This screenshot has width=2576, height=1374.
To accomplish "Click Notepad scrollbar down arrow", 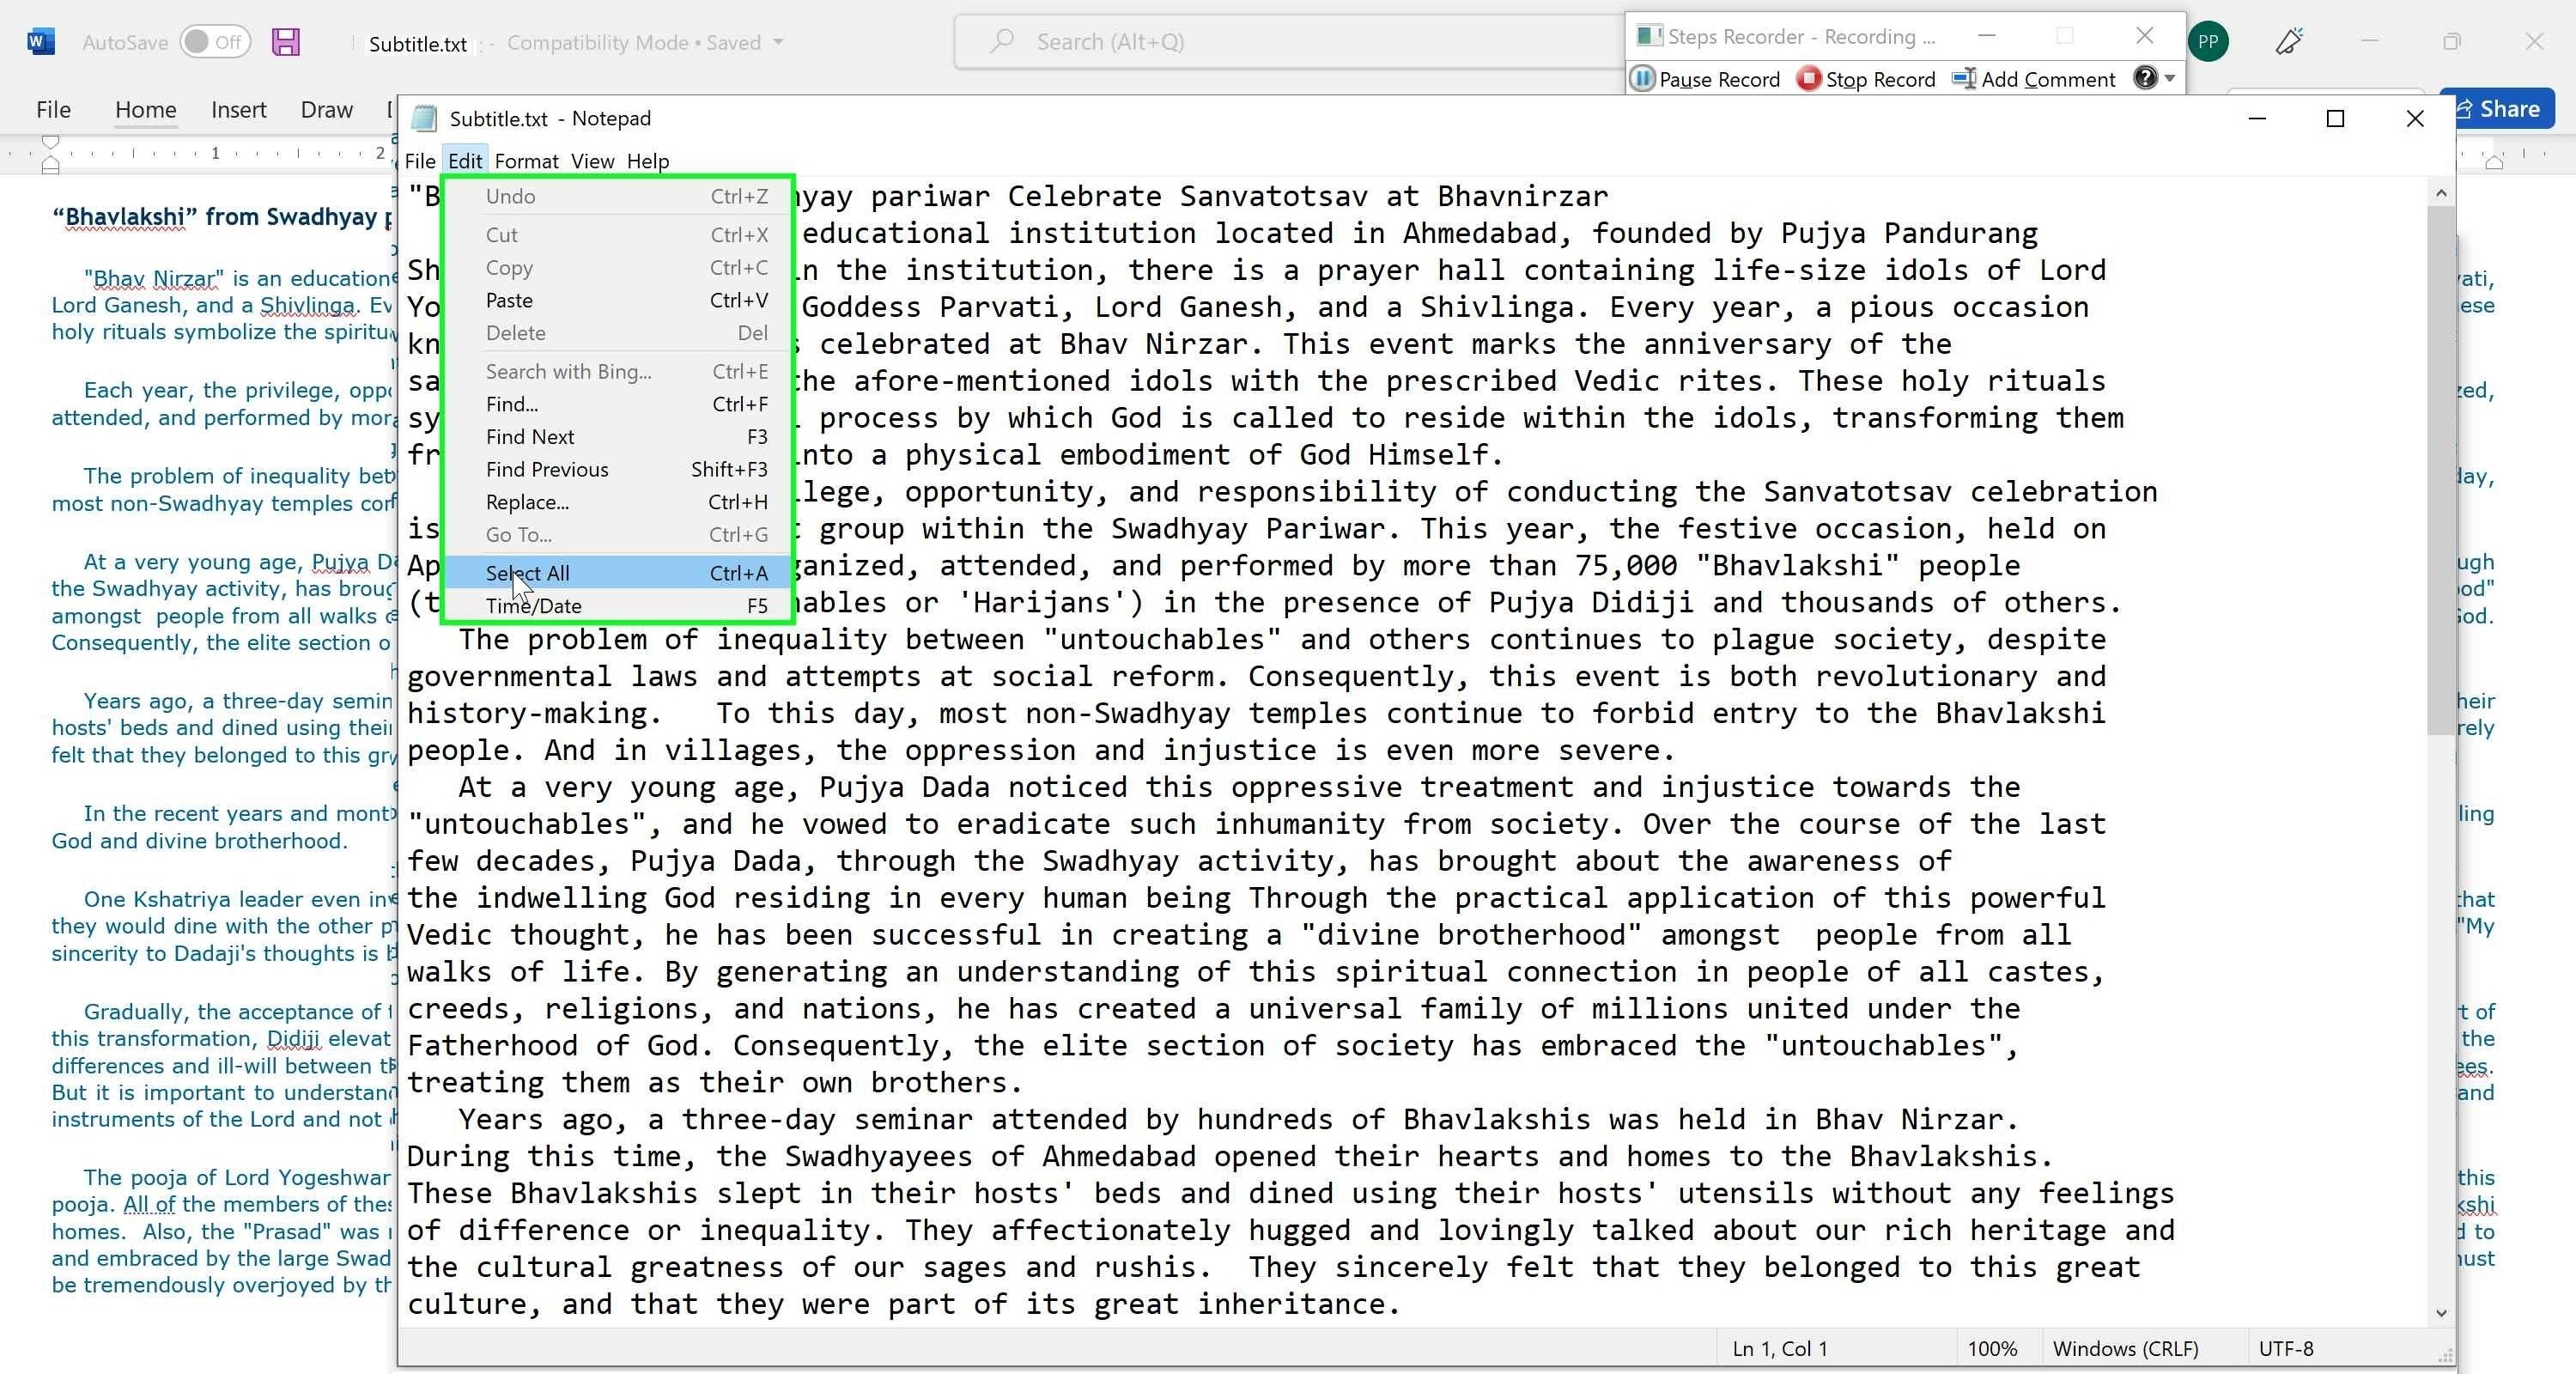I will tap(2441, 1313).
